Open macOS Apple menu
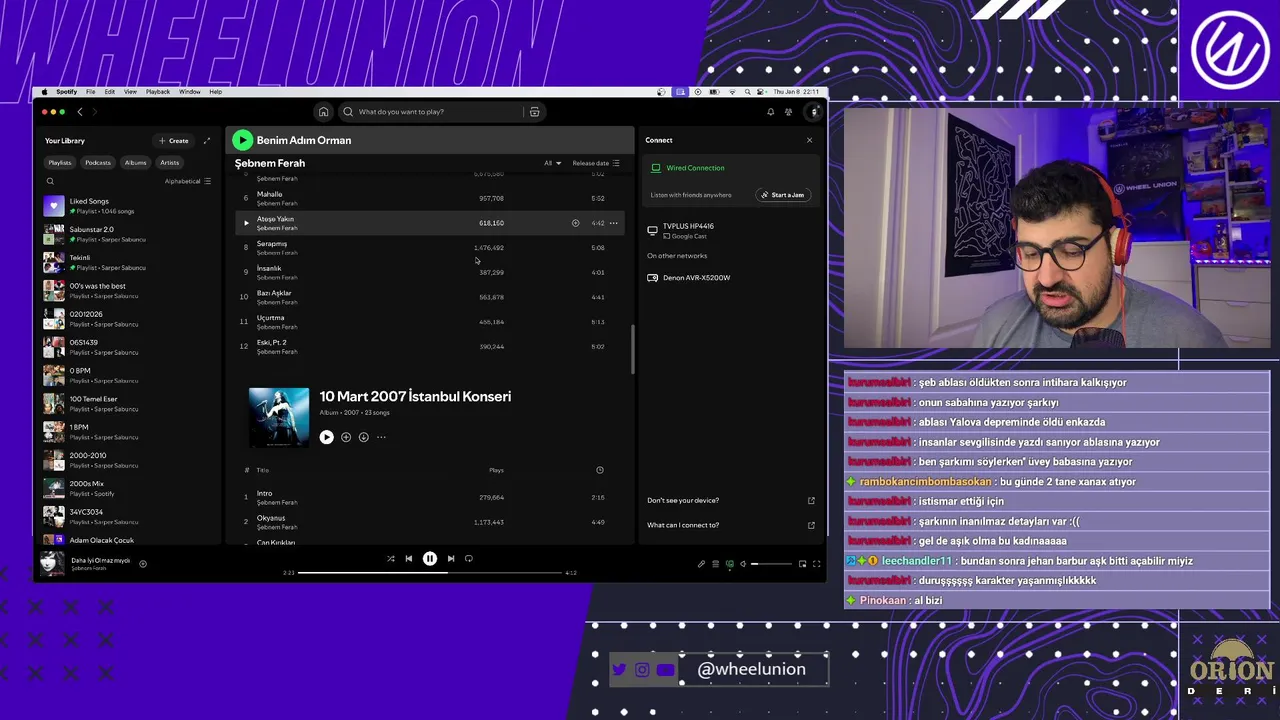 (x=44, y=92)
